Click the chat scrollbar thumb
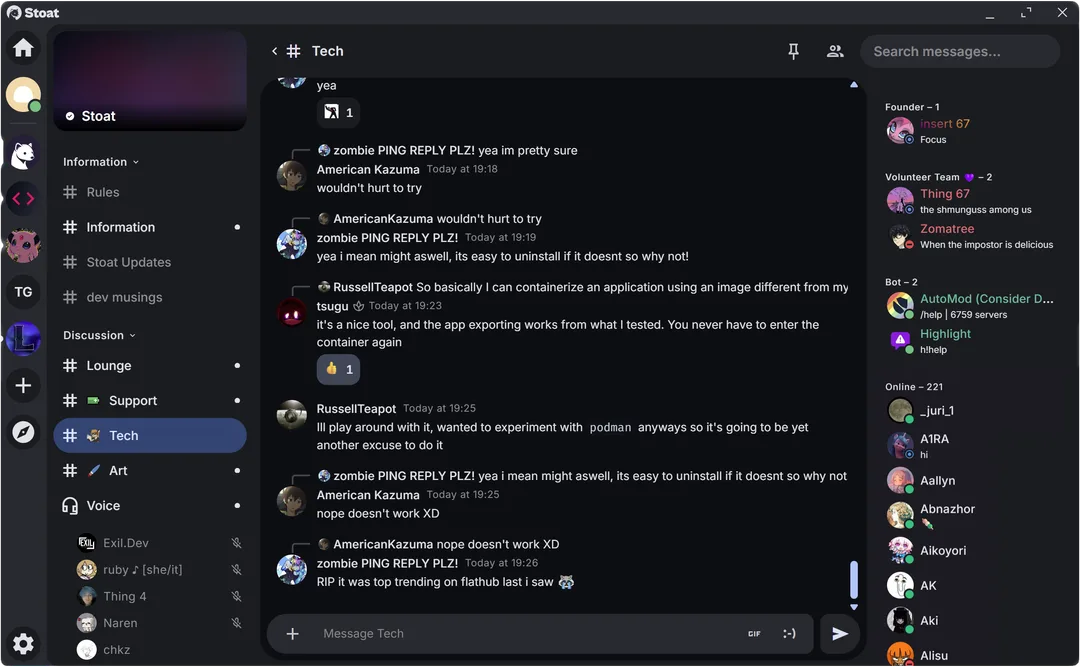This screenshot has width=1080, height=667. [854, 579]
